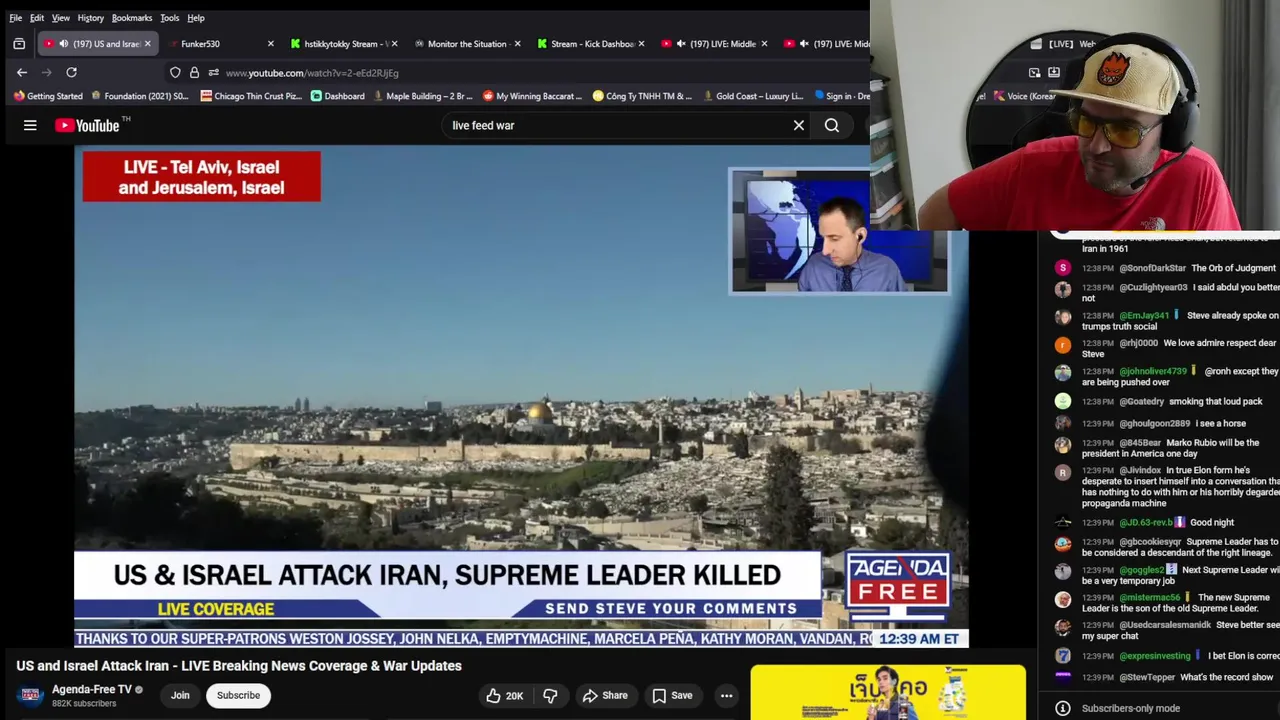Open the View menu
Viewport: 1280px width, 720px height.
tap(61, 18)
